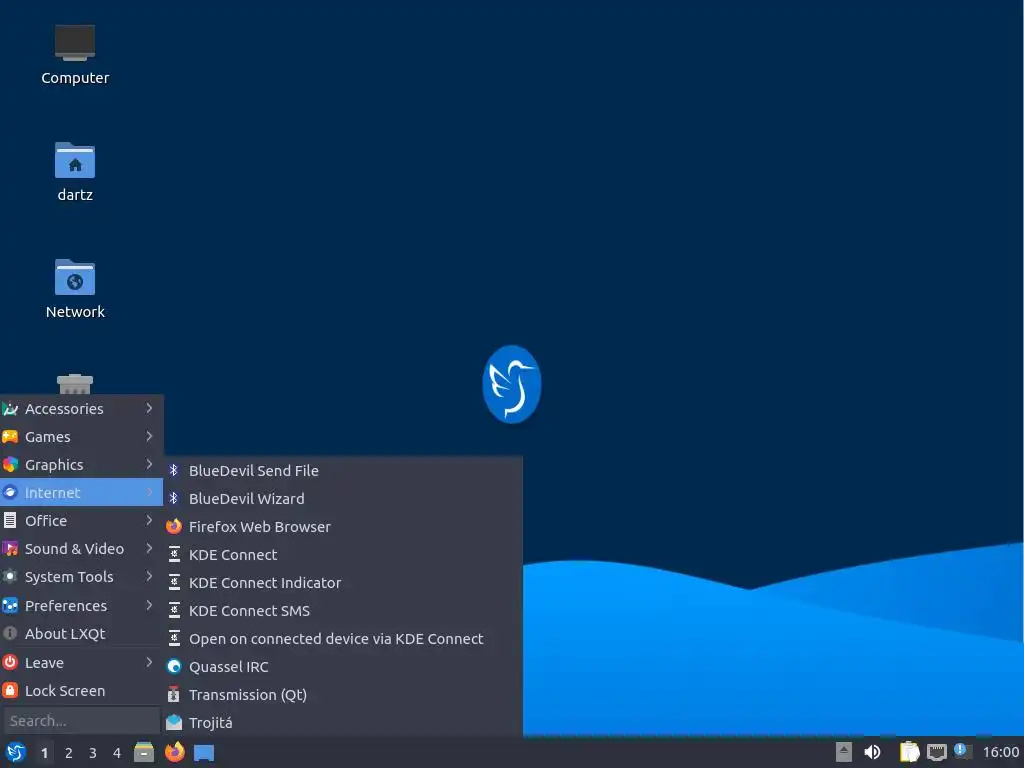Image resolution: width=1024 pixels, height=768 pixels.
Task: Click the Trash desktop icon
Action: coord(74,384)
